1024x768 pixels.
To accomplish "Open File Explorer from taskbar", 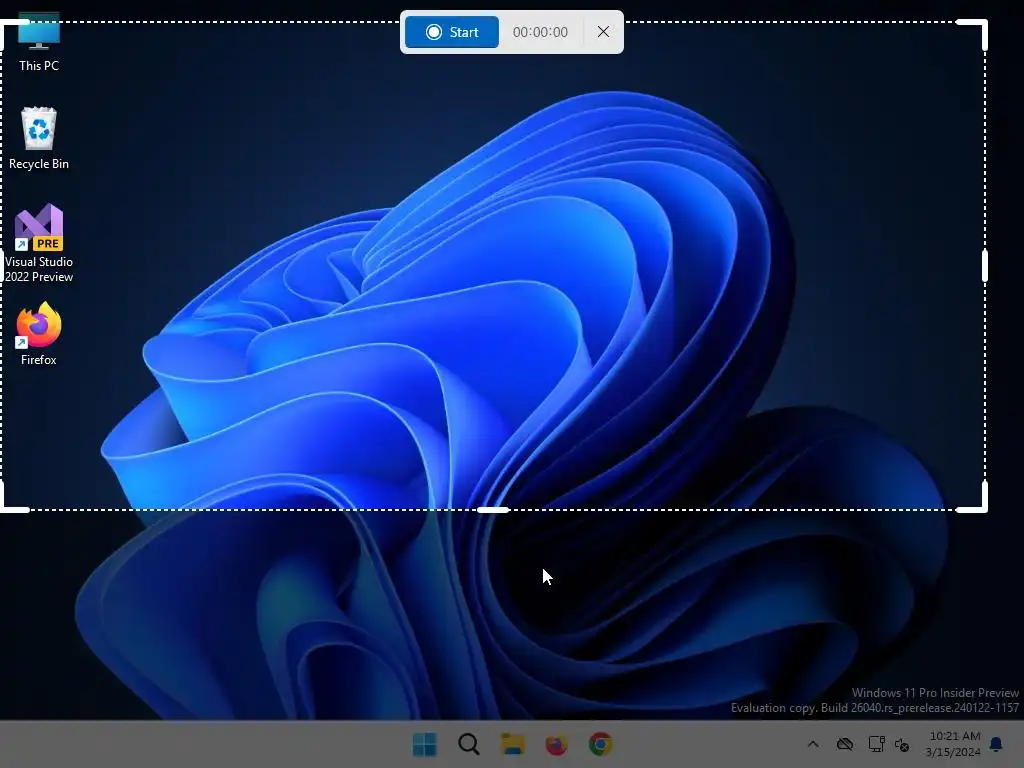I will (513, 744).
